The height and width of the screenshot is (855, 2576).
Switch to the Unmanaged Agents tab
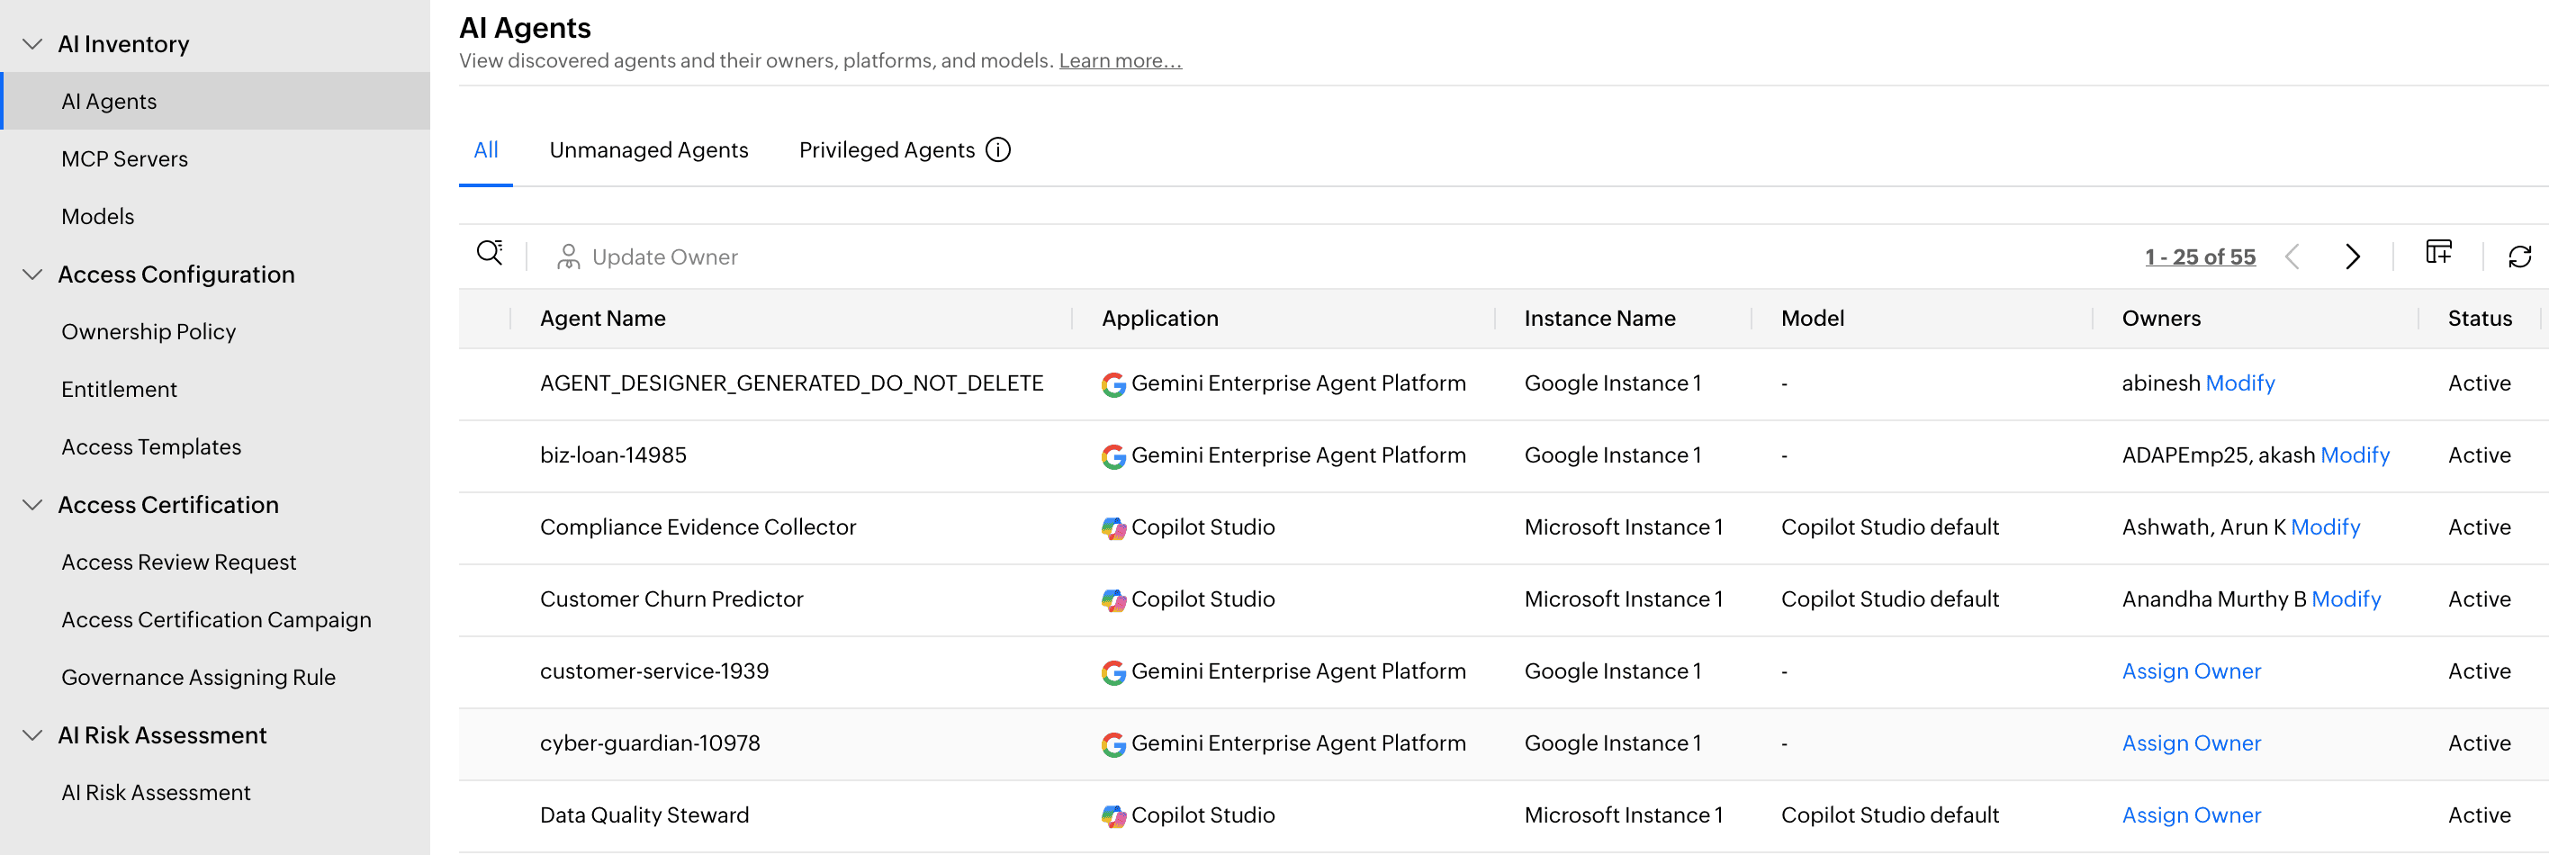tap(649, 150)
